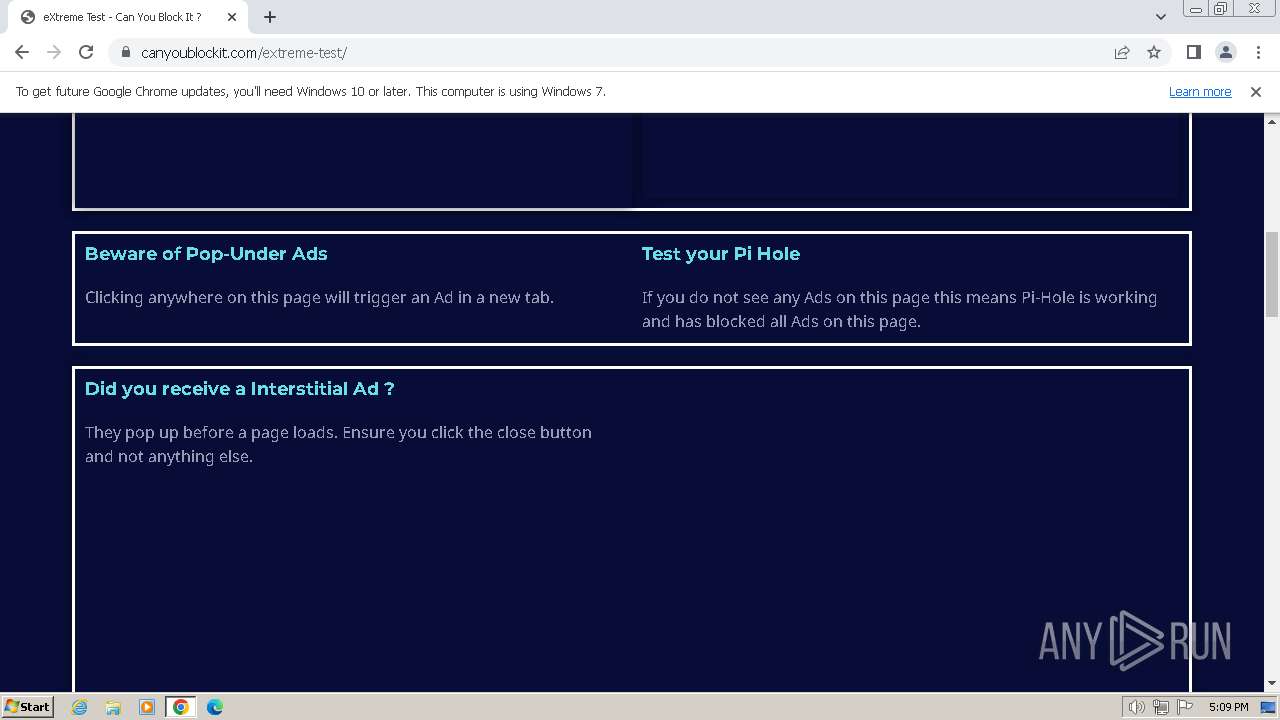1280x720 pixels.
Task: Share this page icon in address bar
Action: (x=1122, y=52)
